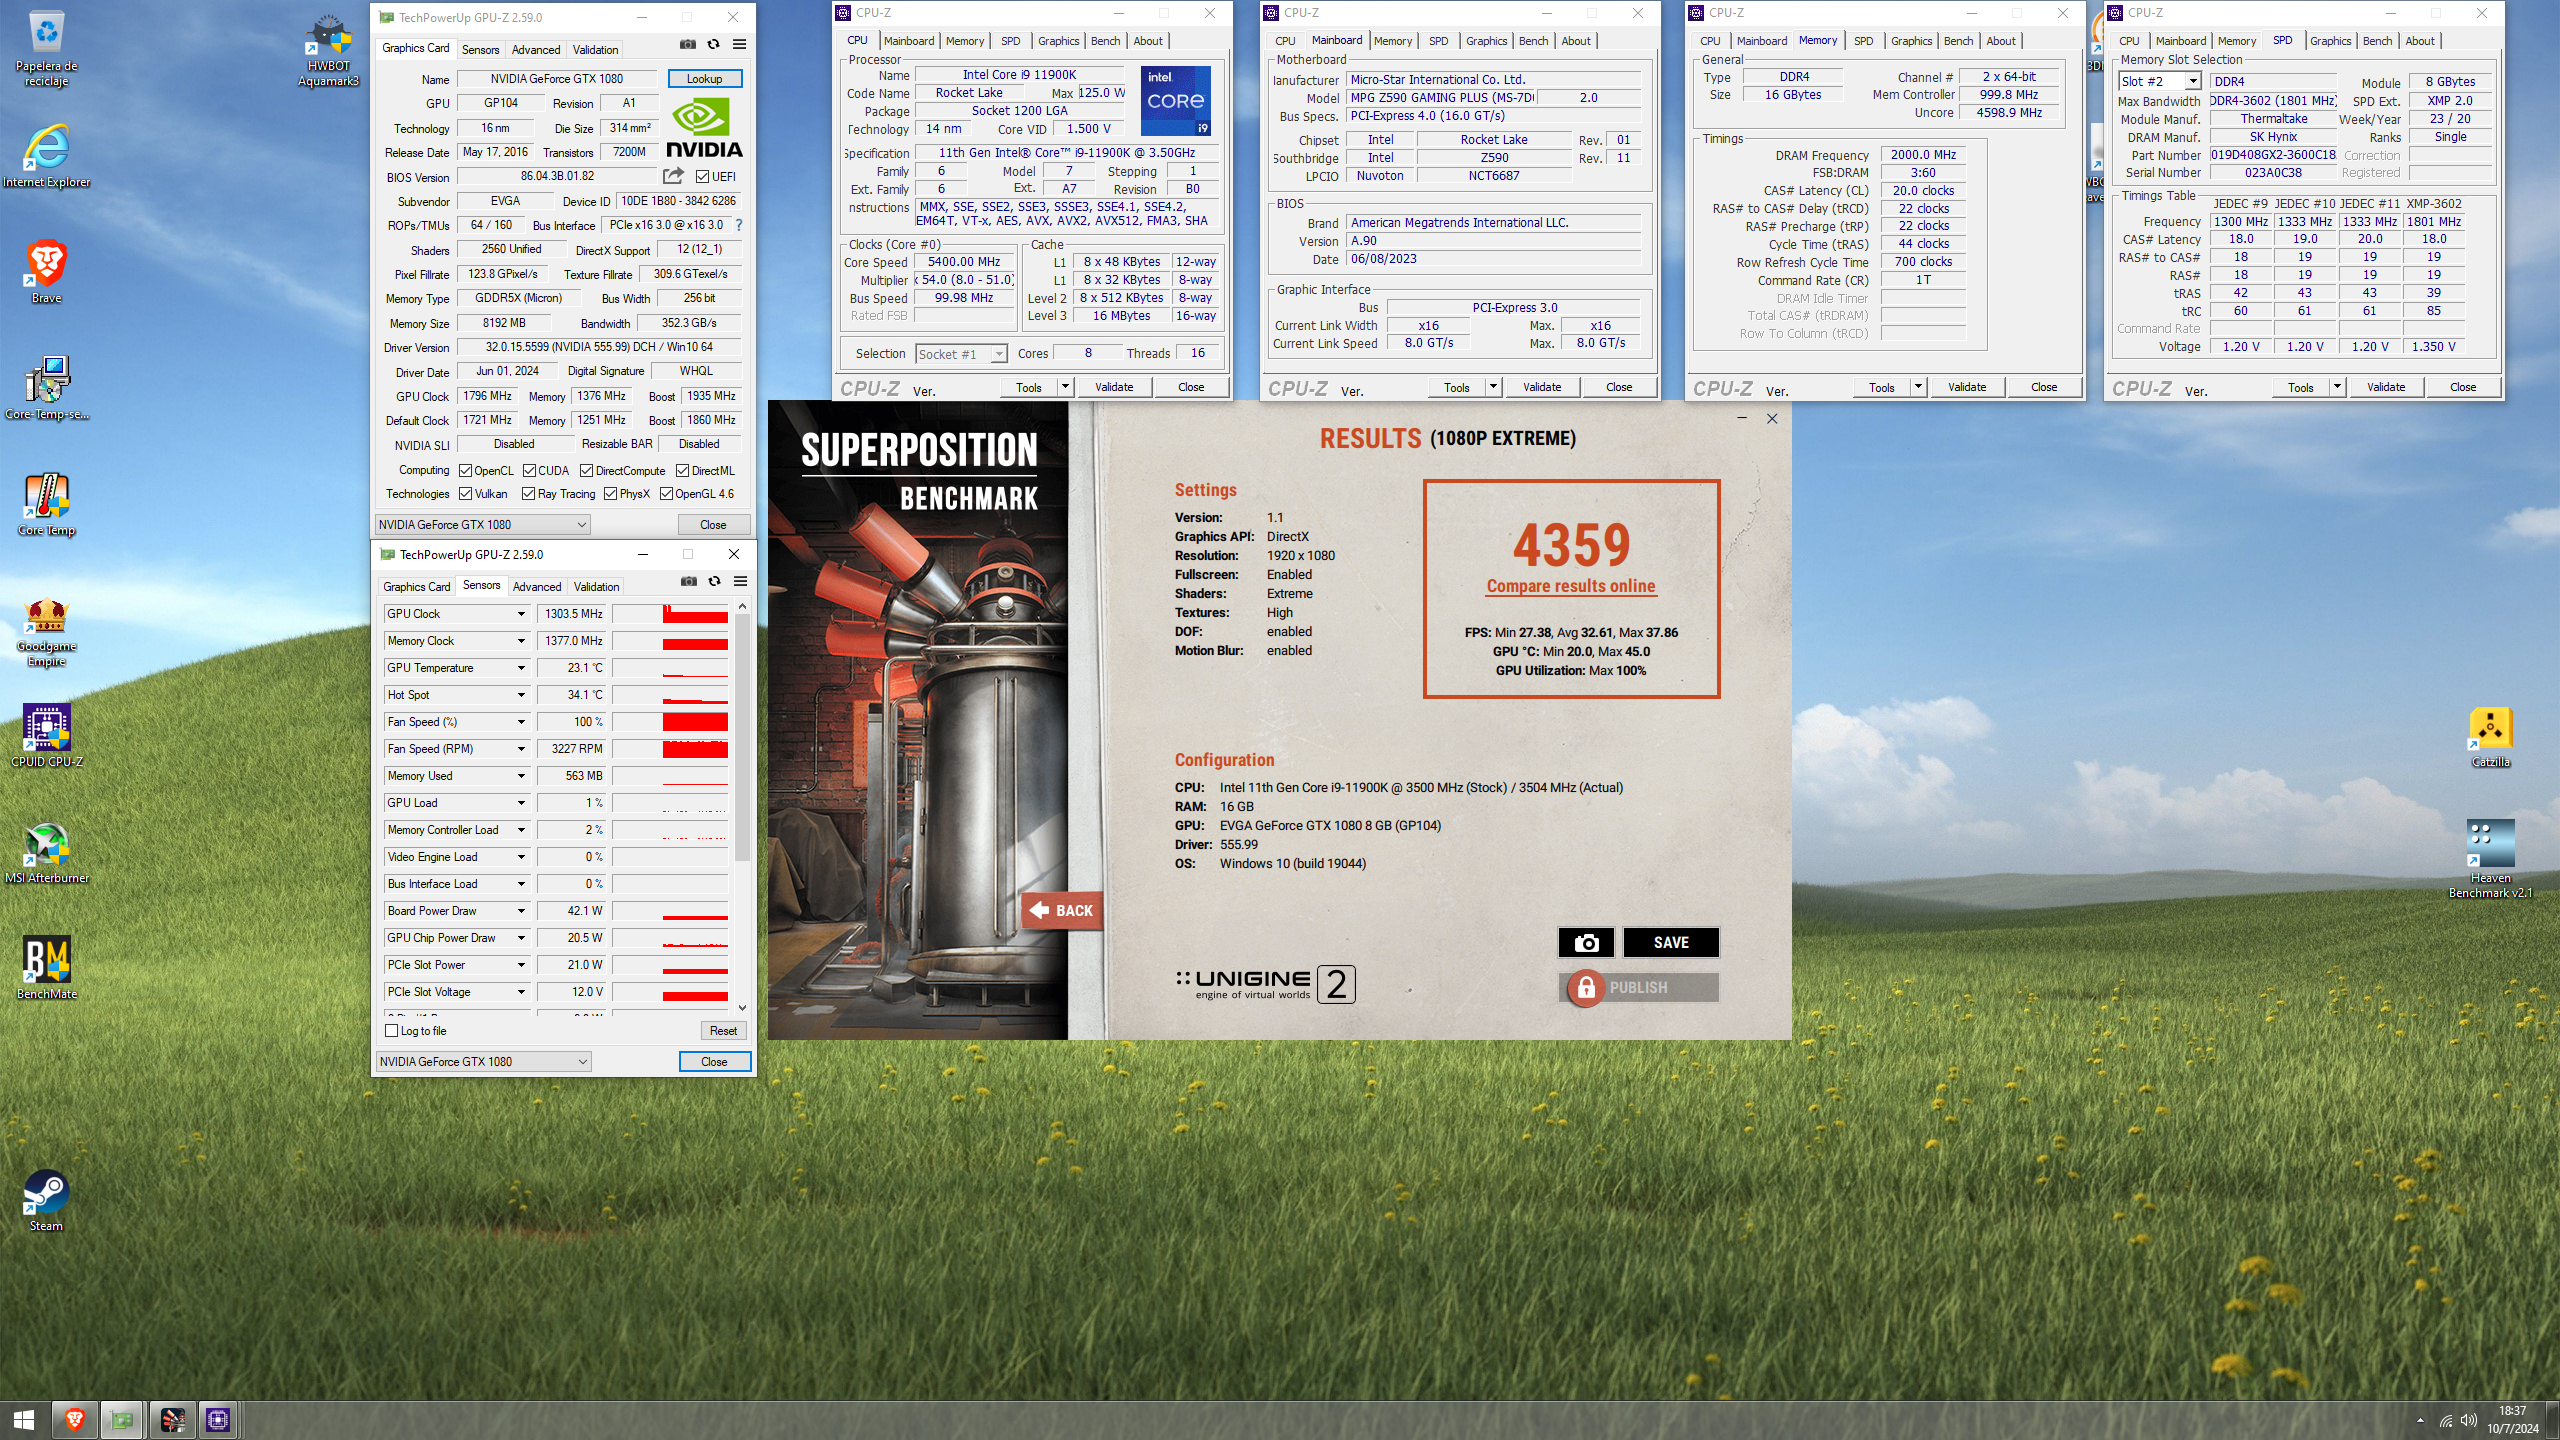Open the Goodgame Empire desktop icon
This screenshot has height=1440, width=2560.
click(47, 632)
